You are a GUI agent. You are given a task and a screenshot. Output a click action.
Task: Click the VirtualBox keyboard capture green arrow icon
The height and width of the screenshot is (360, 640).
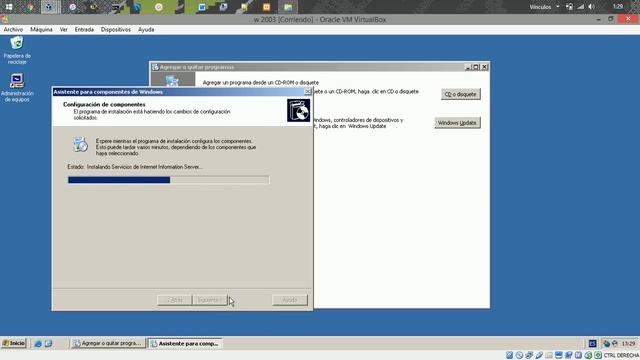click(x=598, y=355)
